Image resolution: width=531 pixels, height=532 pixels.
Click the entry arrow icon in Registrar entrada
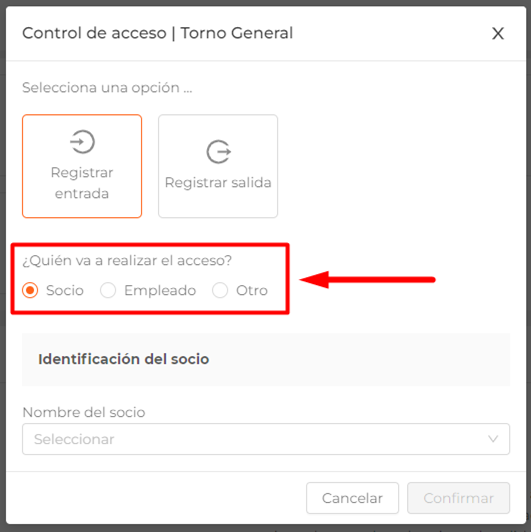coord(82,142)
